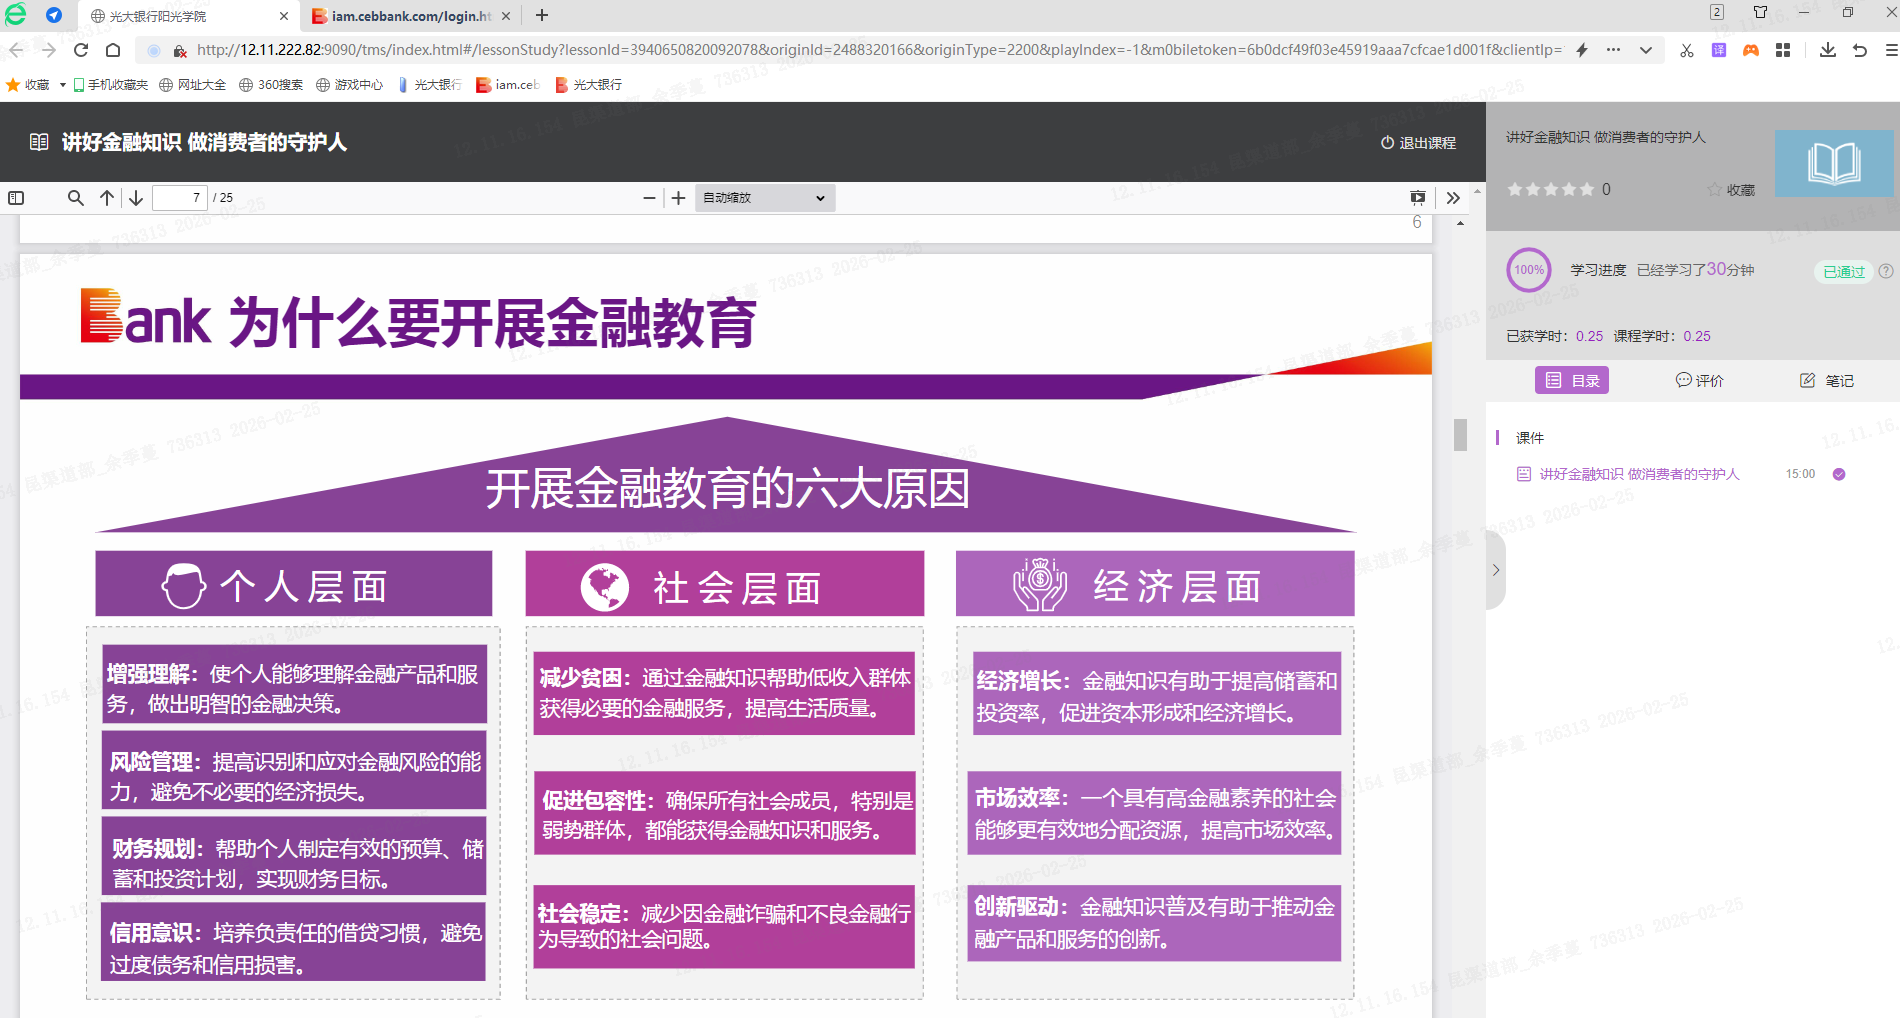The width and height of the screenshot is (1900, 1018).
Task: Collapse the right side panel handle
Action: [x=1495, y=570]
